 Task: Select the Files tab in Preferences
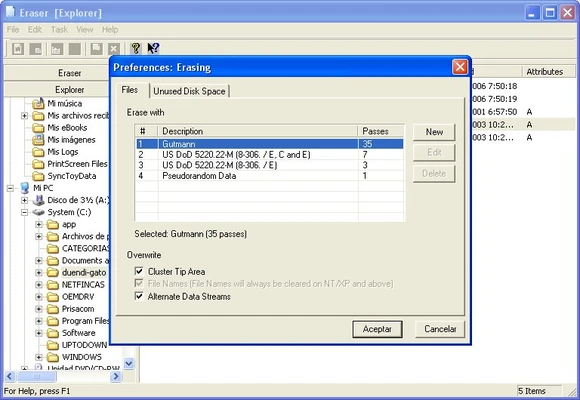130,90
